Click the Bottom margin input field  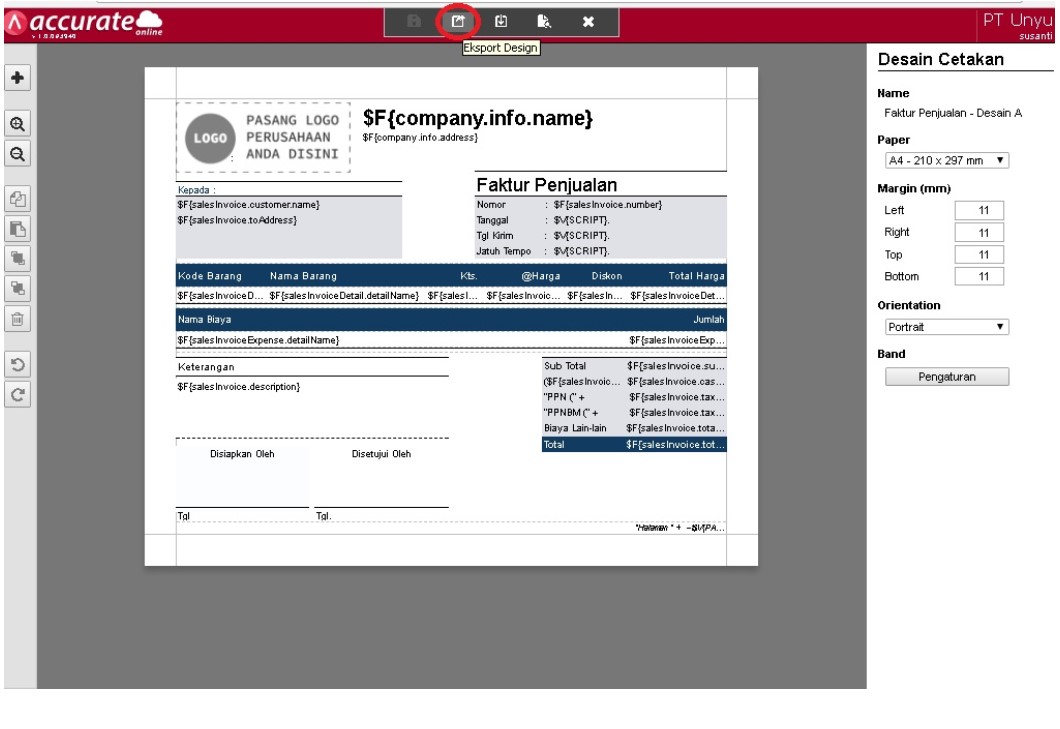[978, 275]
